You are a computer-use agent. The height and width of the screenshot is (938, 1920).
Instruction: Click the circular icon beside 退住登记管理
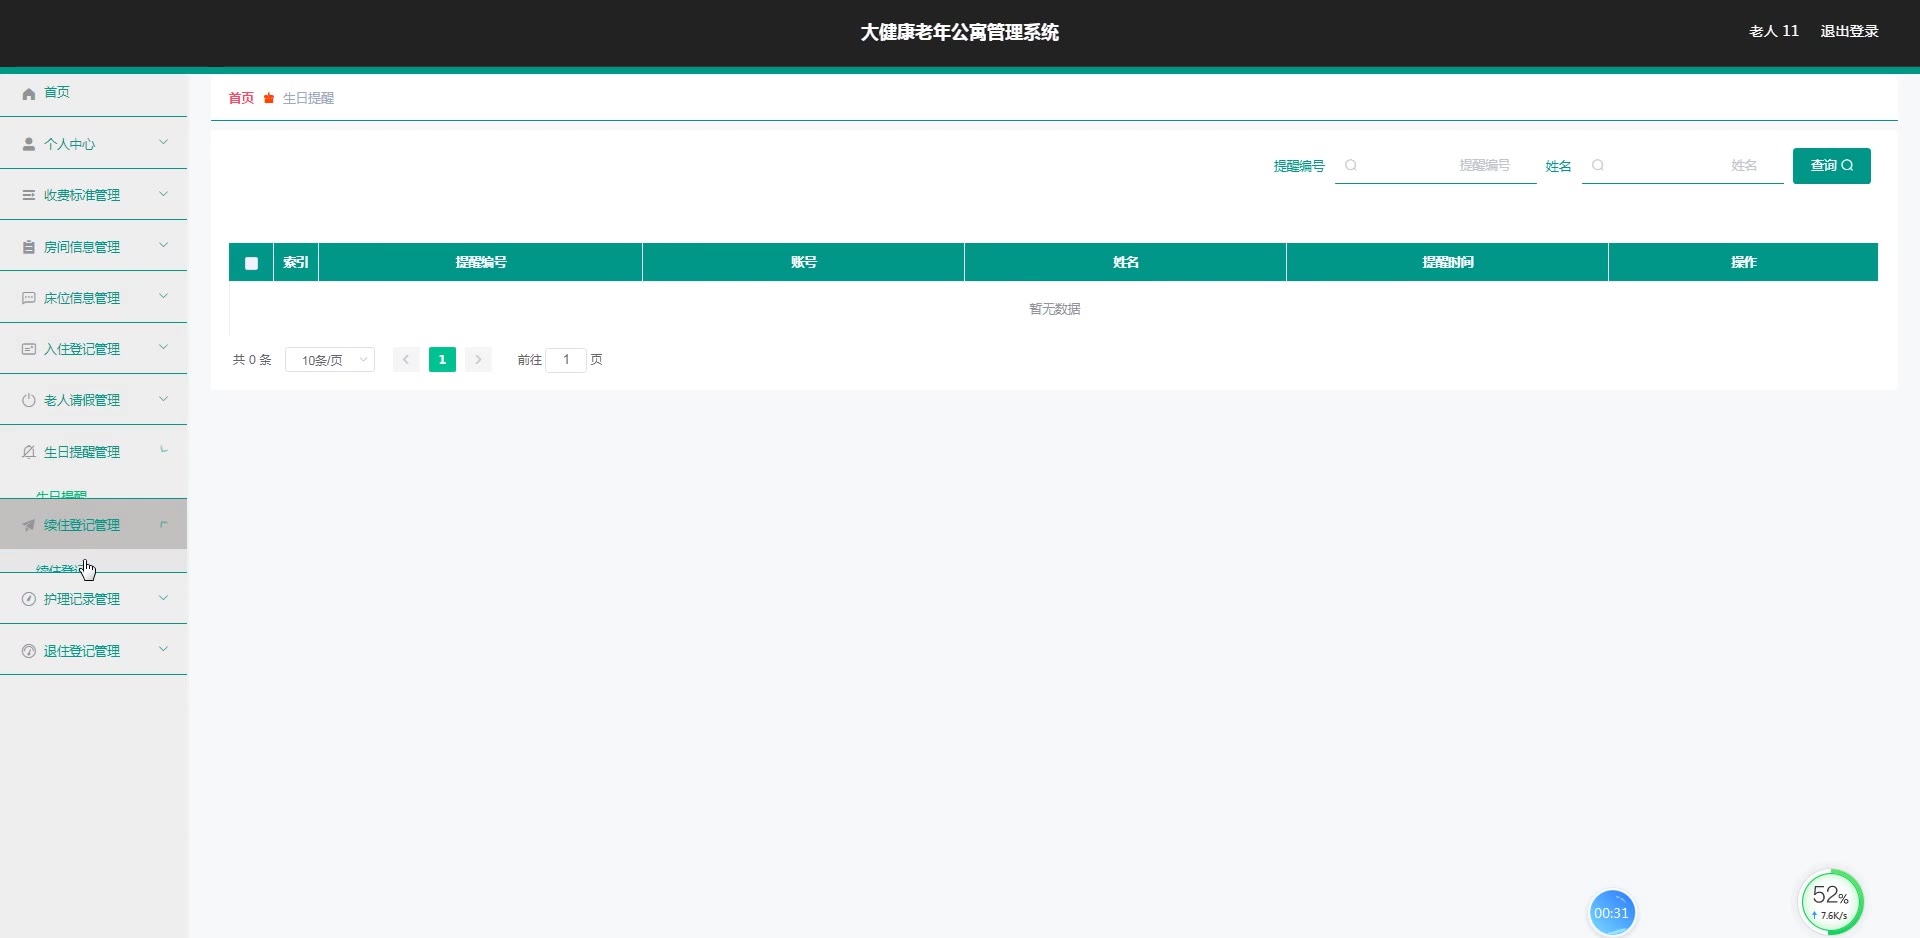(x=29, y=651)
